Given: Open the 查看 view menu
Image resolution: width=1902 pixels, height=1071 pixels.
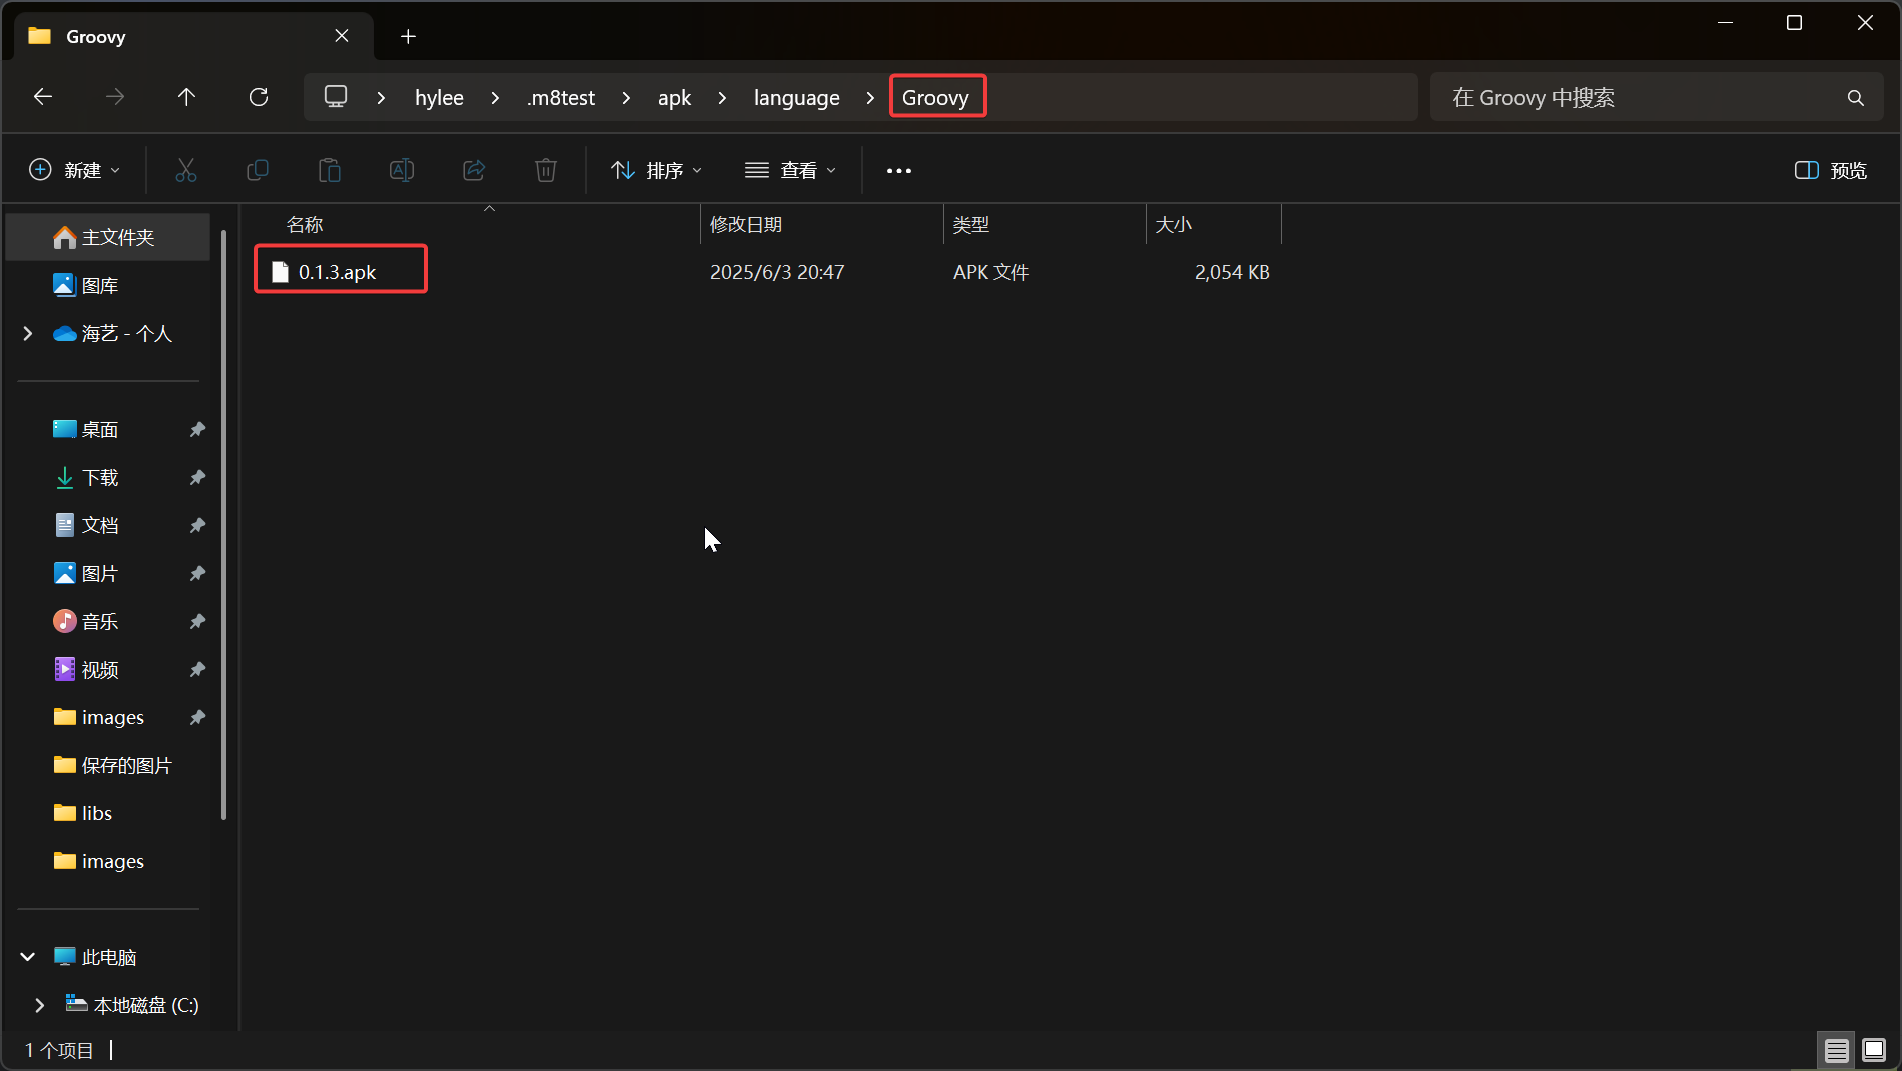Looking at the screenshot, I should pyautogui.click(x=791, y=170).
